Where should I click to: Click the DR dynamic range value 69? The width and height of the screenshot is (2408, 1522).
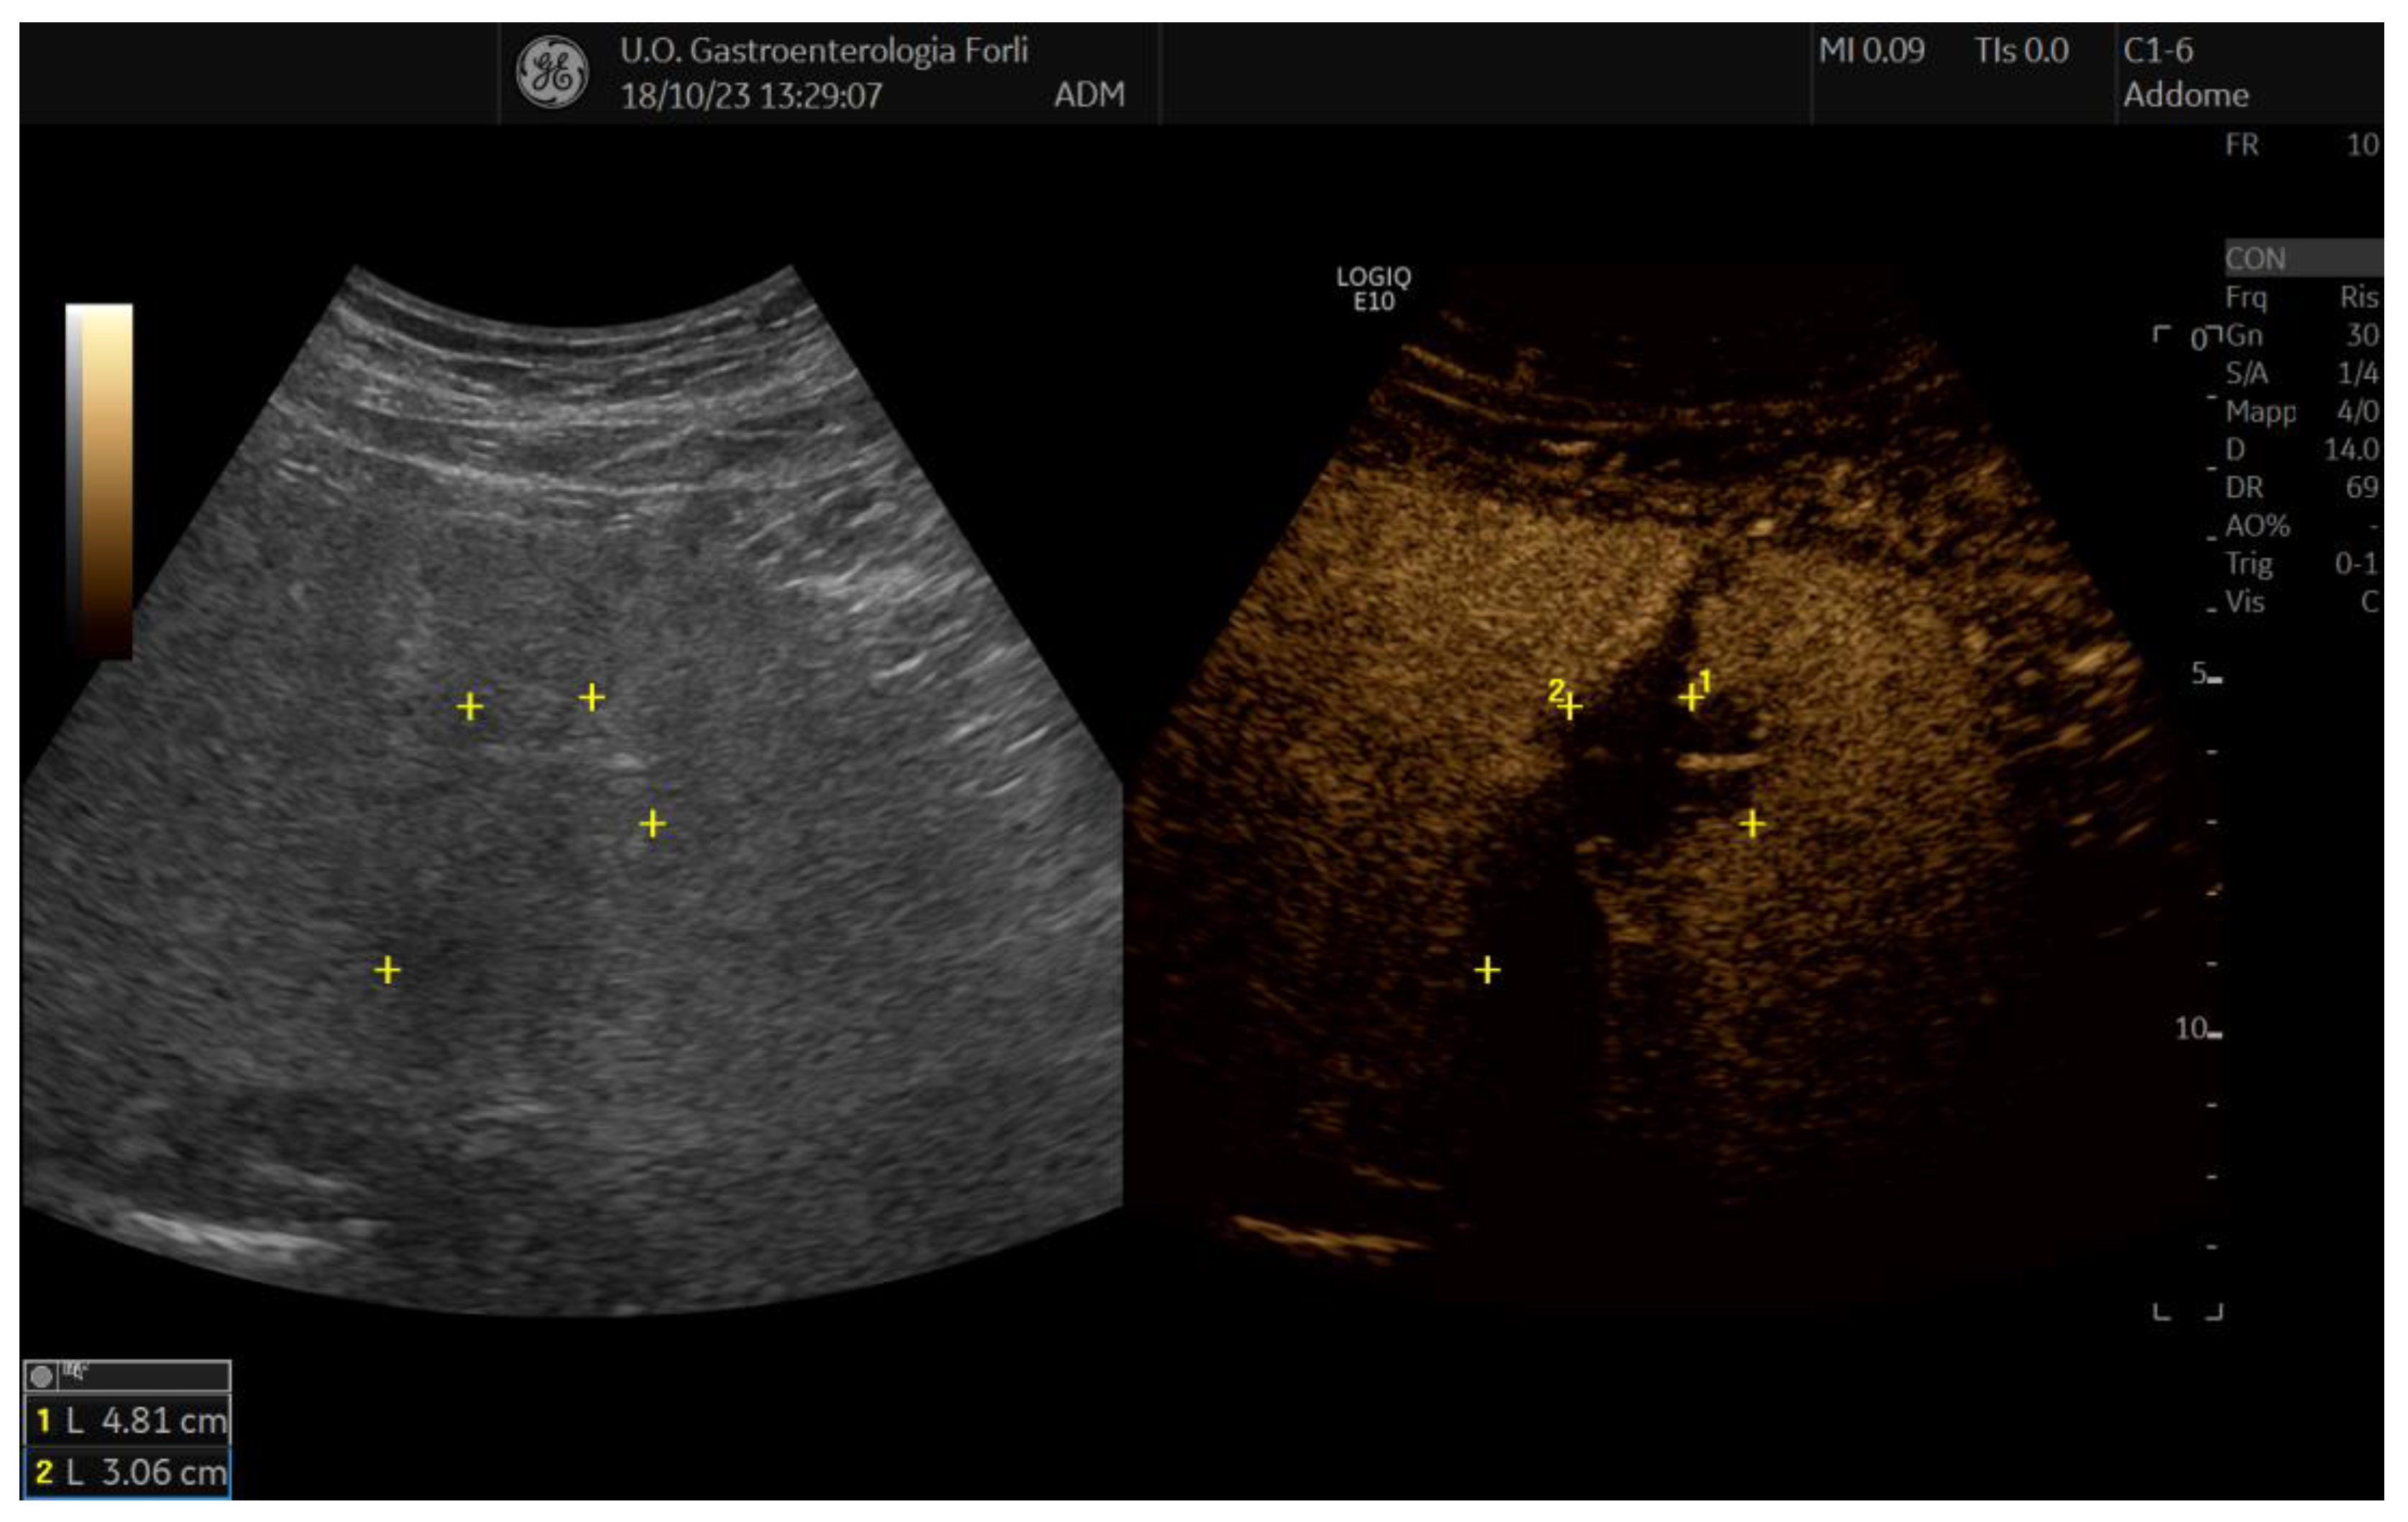click(x=2361, y=487)
